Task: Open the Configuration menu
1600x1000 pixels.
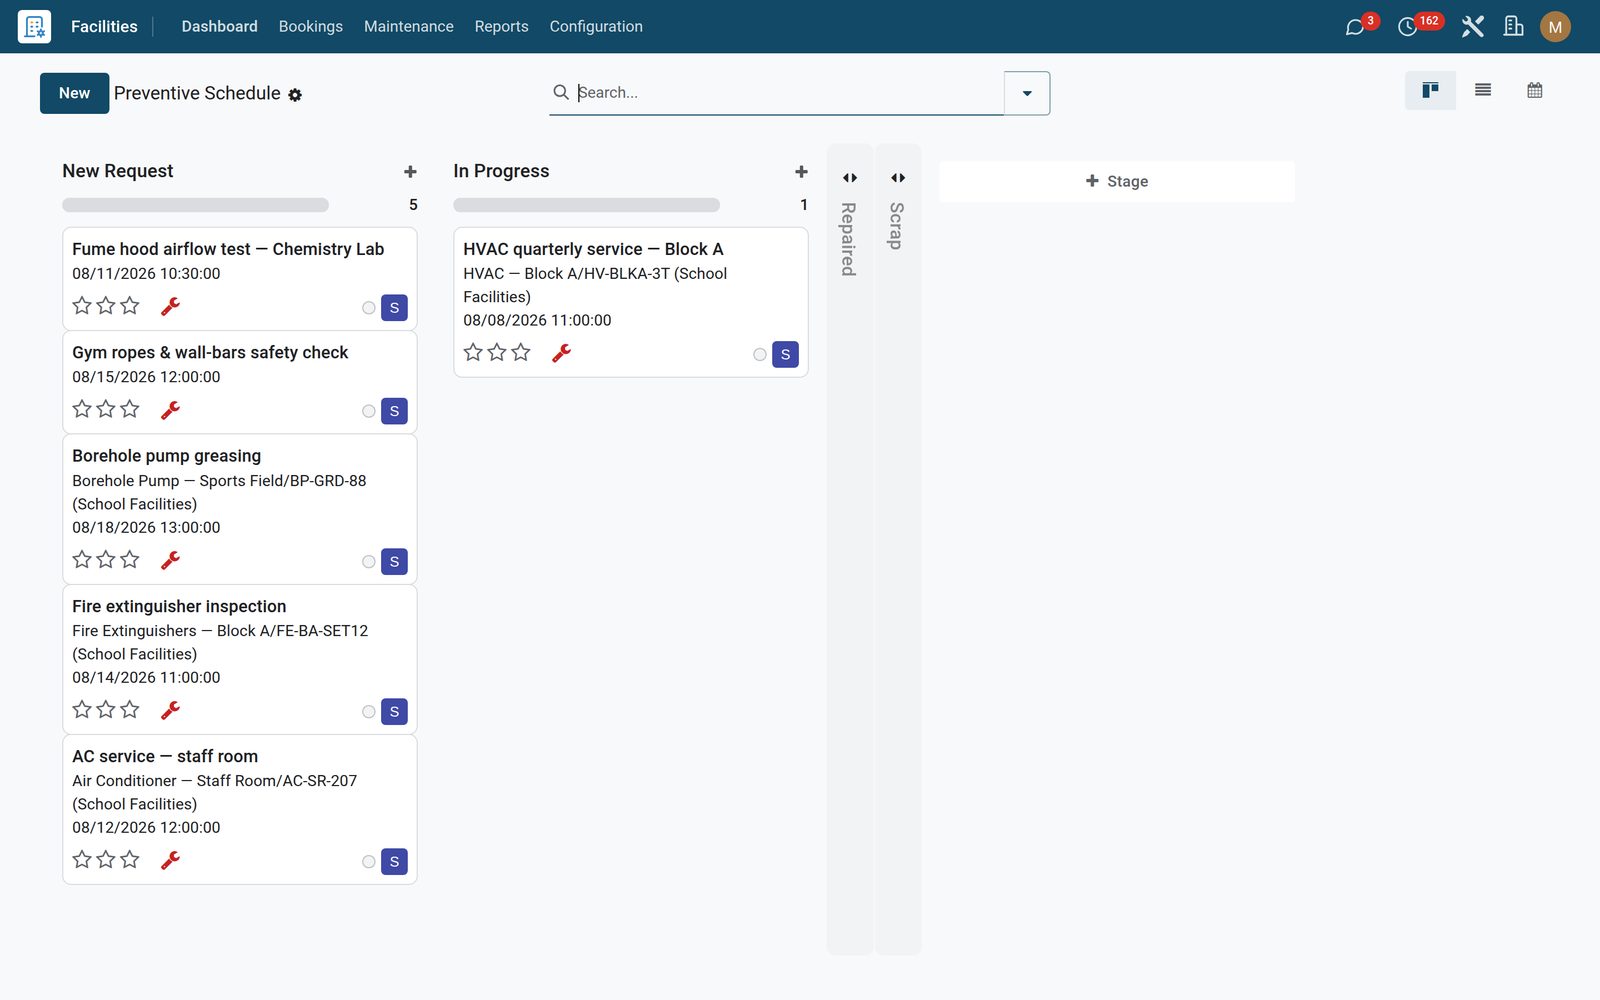Action: click(596, 26)
